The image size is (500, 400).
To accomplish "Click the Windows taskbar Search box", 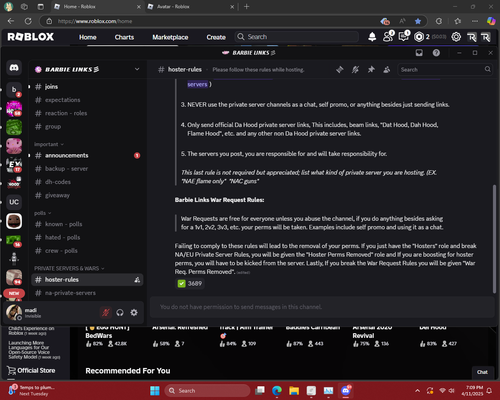I will point(207,391).
